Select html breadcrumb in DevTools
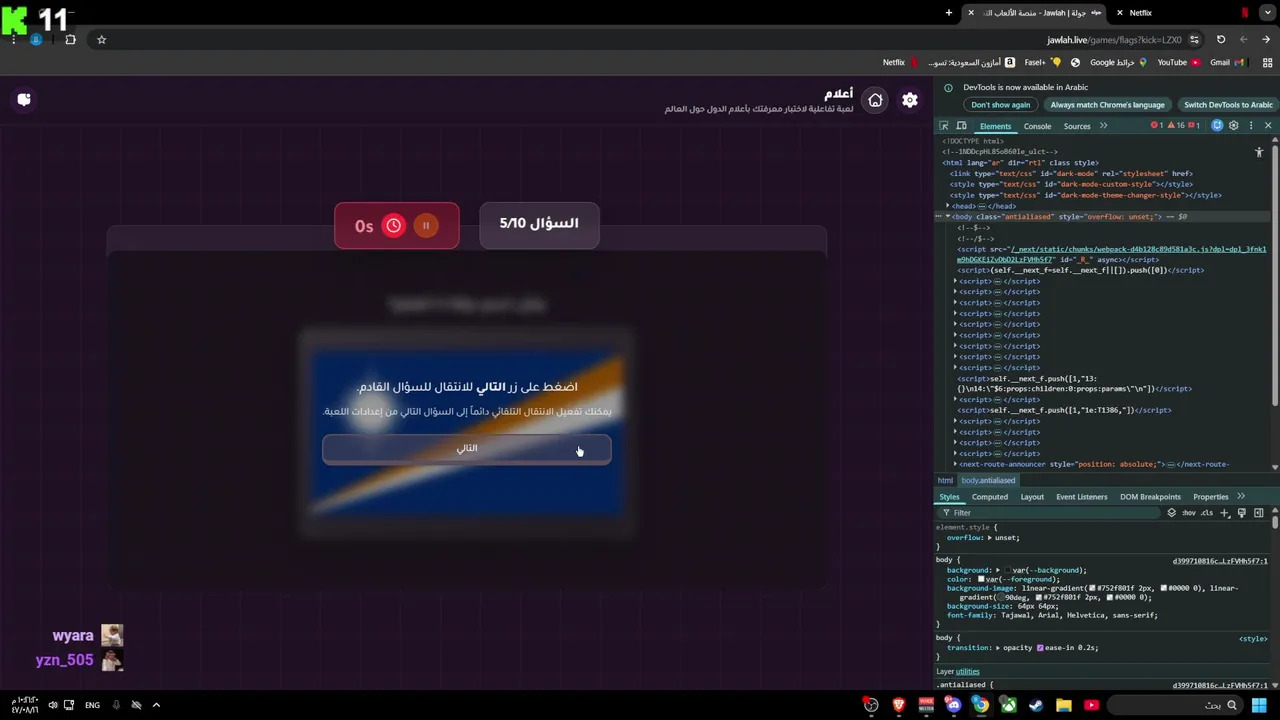Image resolution: width=1280 pixels, height=720 pixels. [x=945, y=481]
